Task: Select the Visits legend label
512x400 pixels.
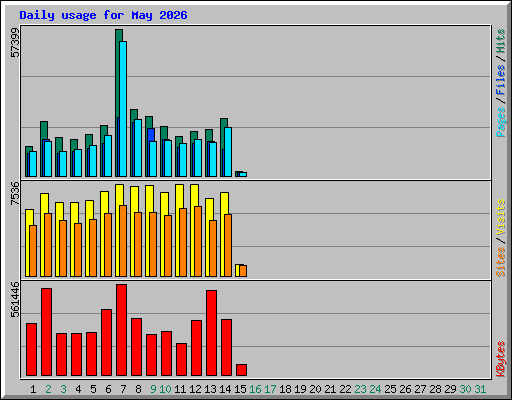Action: pyautogui.click(x=500, y=218)
